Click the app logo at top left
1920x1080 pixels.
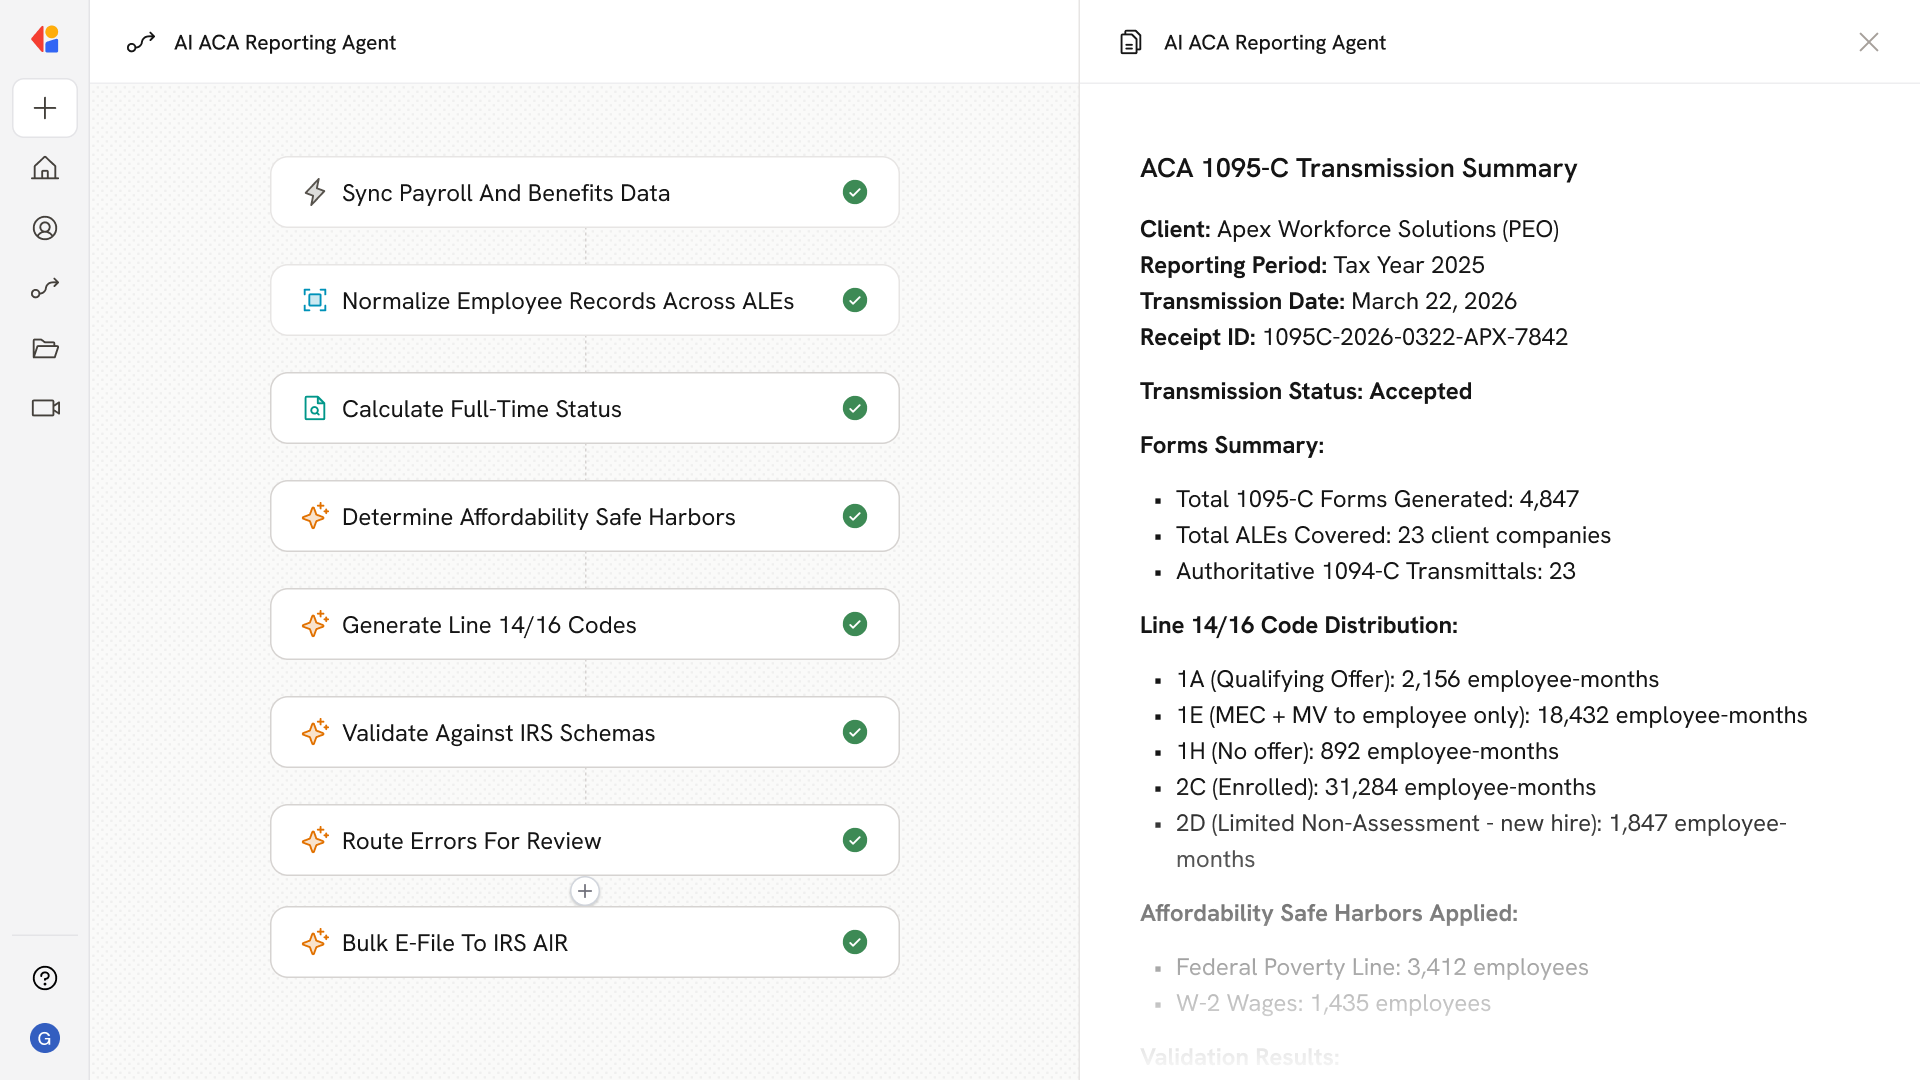tap(45, 40)
